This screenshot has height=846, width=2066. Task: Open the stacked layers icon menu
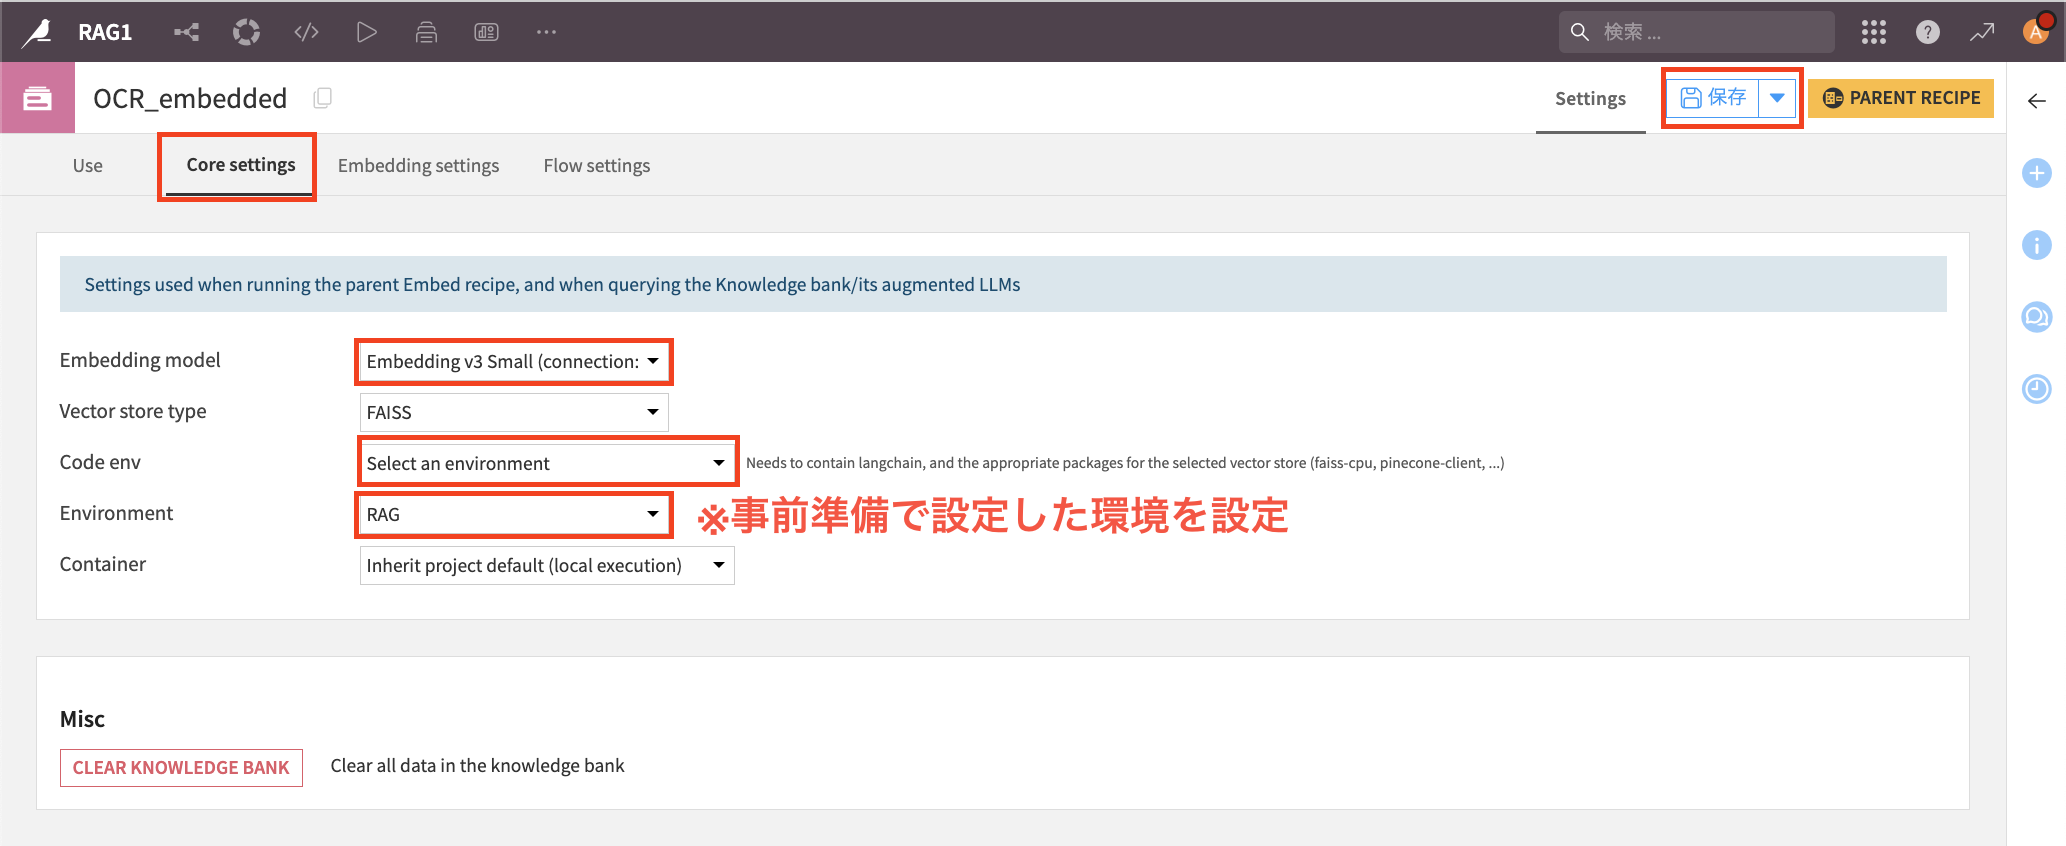coord(426,32)
